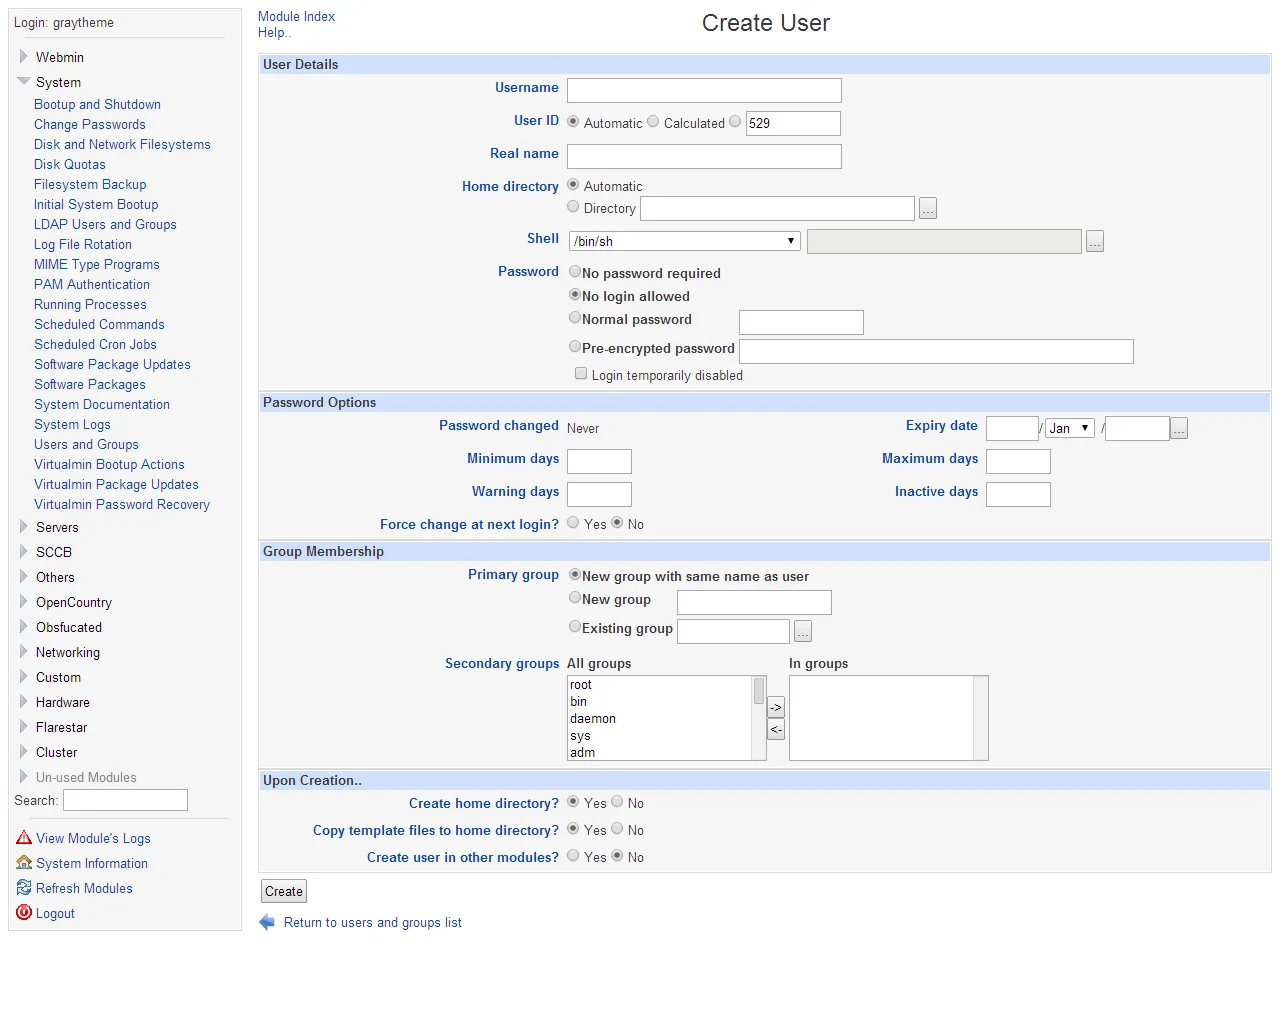Click the Create button

[x=283, y=891]
